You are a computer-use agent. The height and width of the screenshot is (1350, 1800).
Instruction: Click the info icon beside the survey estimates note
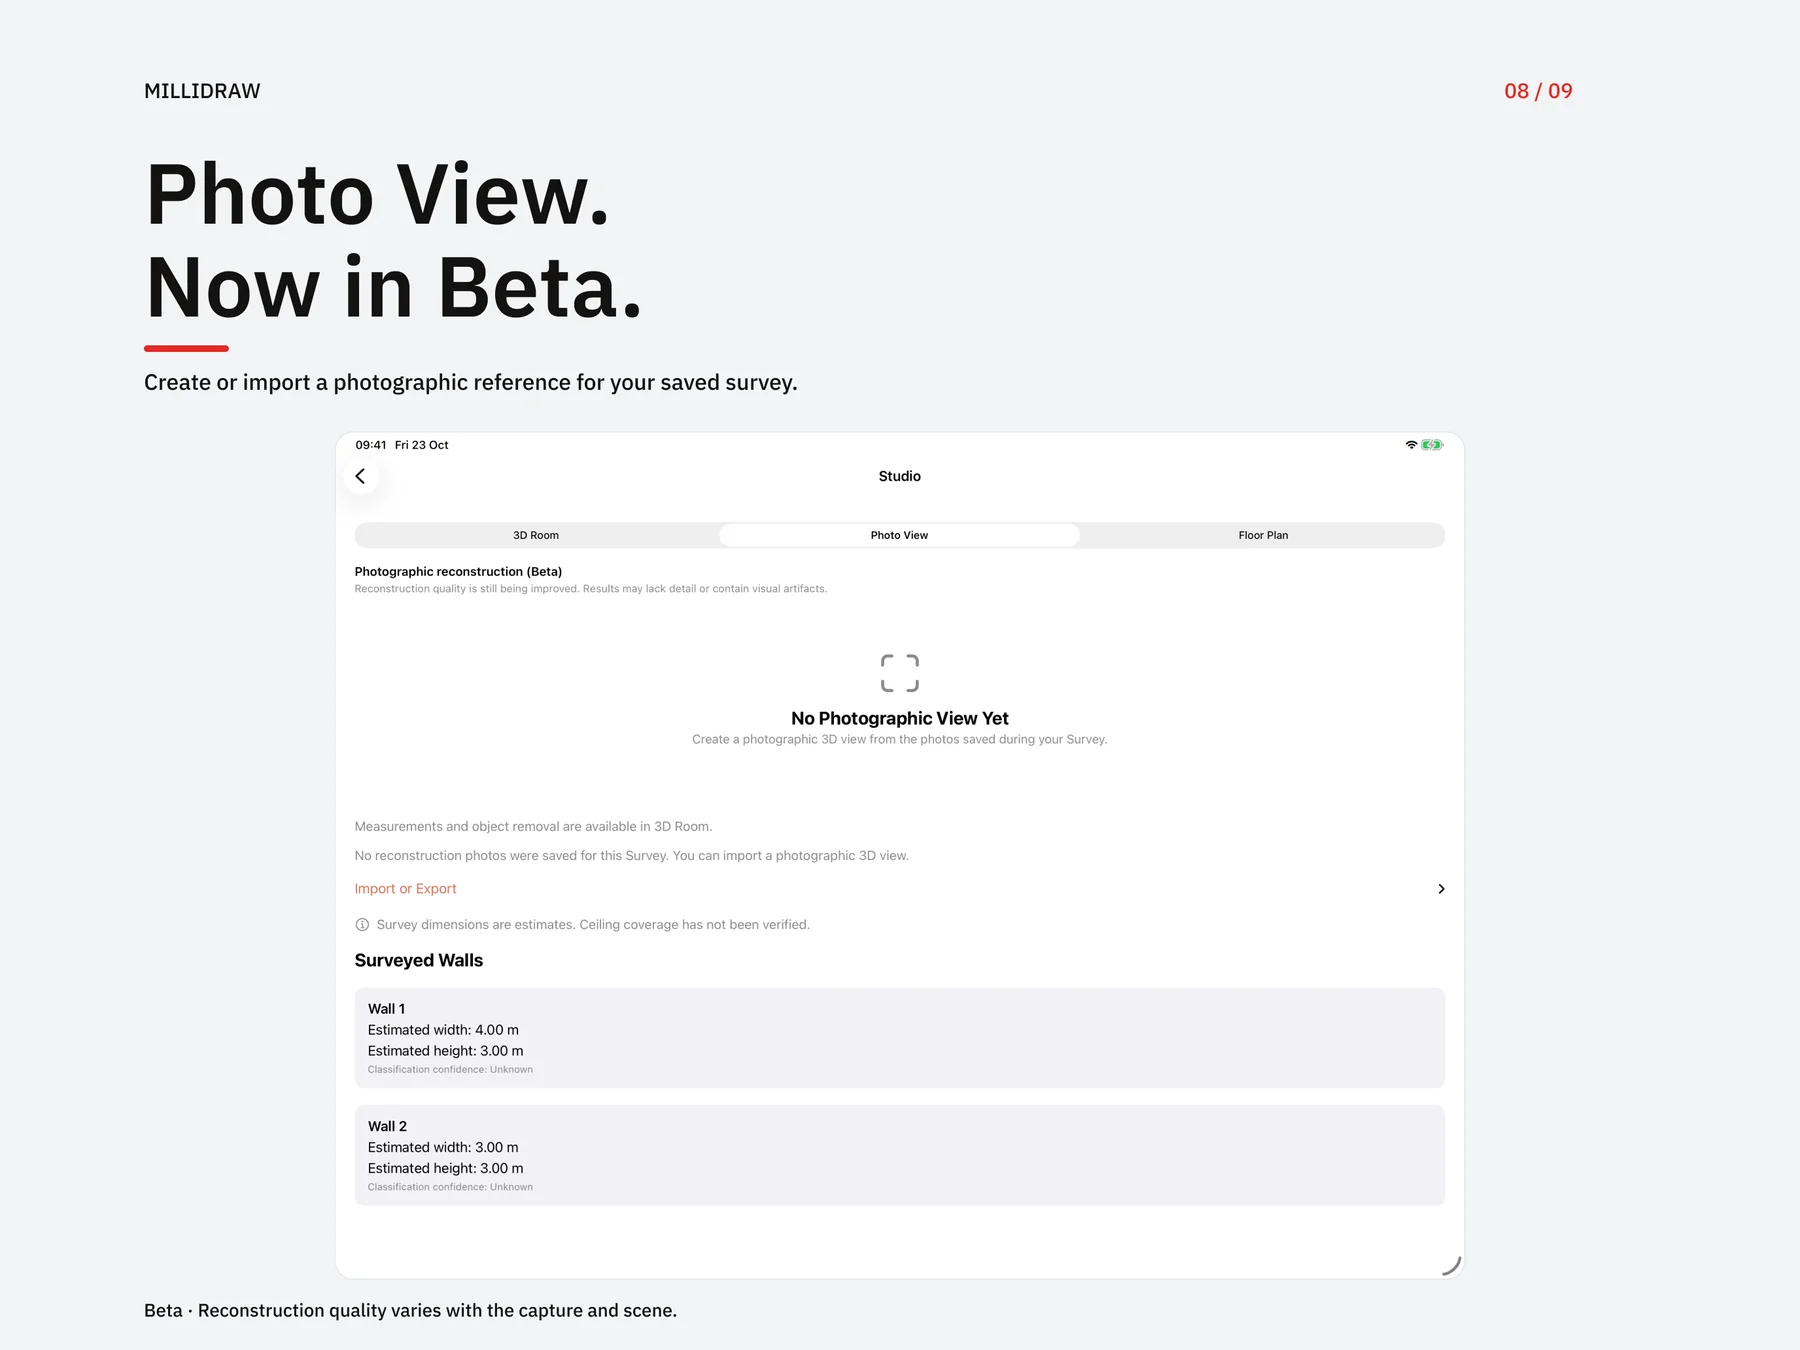pyautogui.click(x=362, y=925)
